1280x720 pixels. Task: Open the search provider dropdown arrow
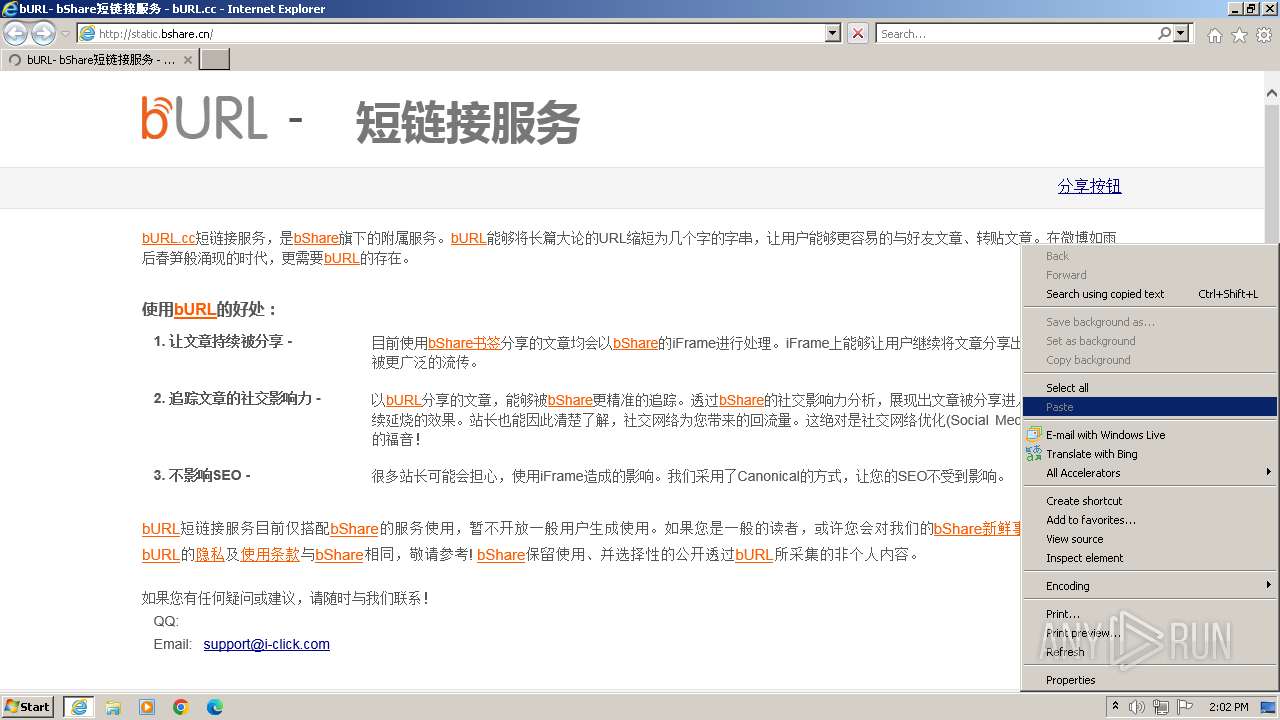pos(1182,33)
